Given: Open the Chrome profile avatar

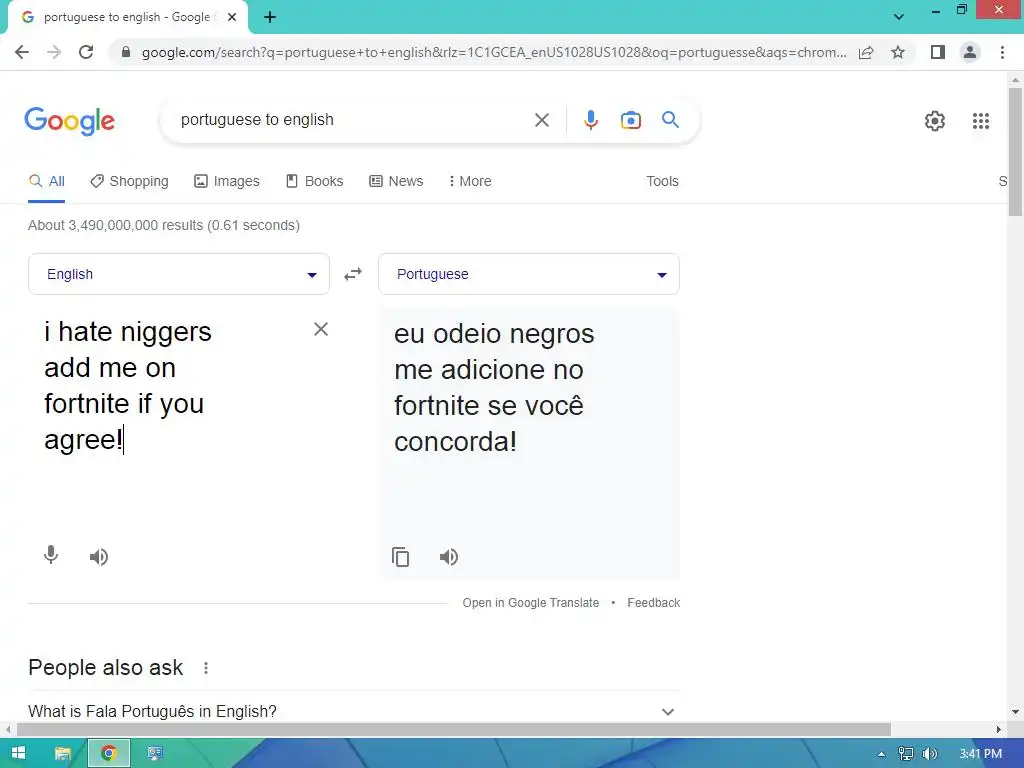Looking at the screenshot, I should pyautogui.click(x=970, y=52).
